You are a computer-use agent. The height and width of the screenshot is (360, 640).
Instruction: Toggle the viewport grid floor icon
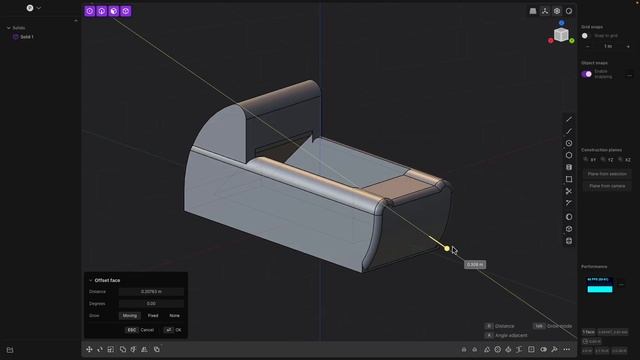coord(533,11)
